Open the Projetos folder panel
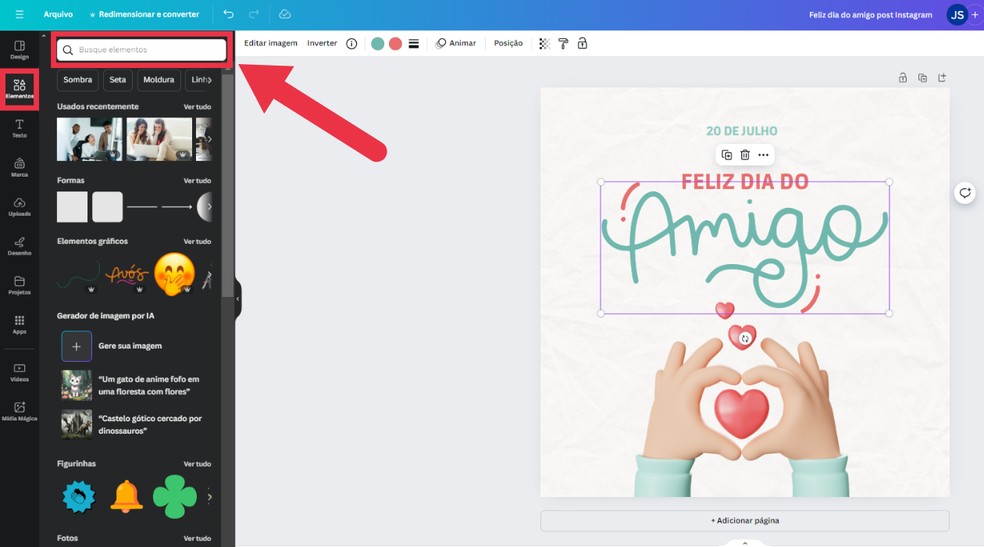This screenshot has height=547, width=984. click(x=19, y=285)
